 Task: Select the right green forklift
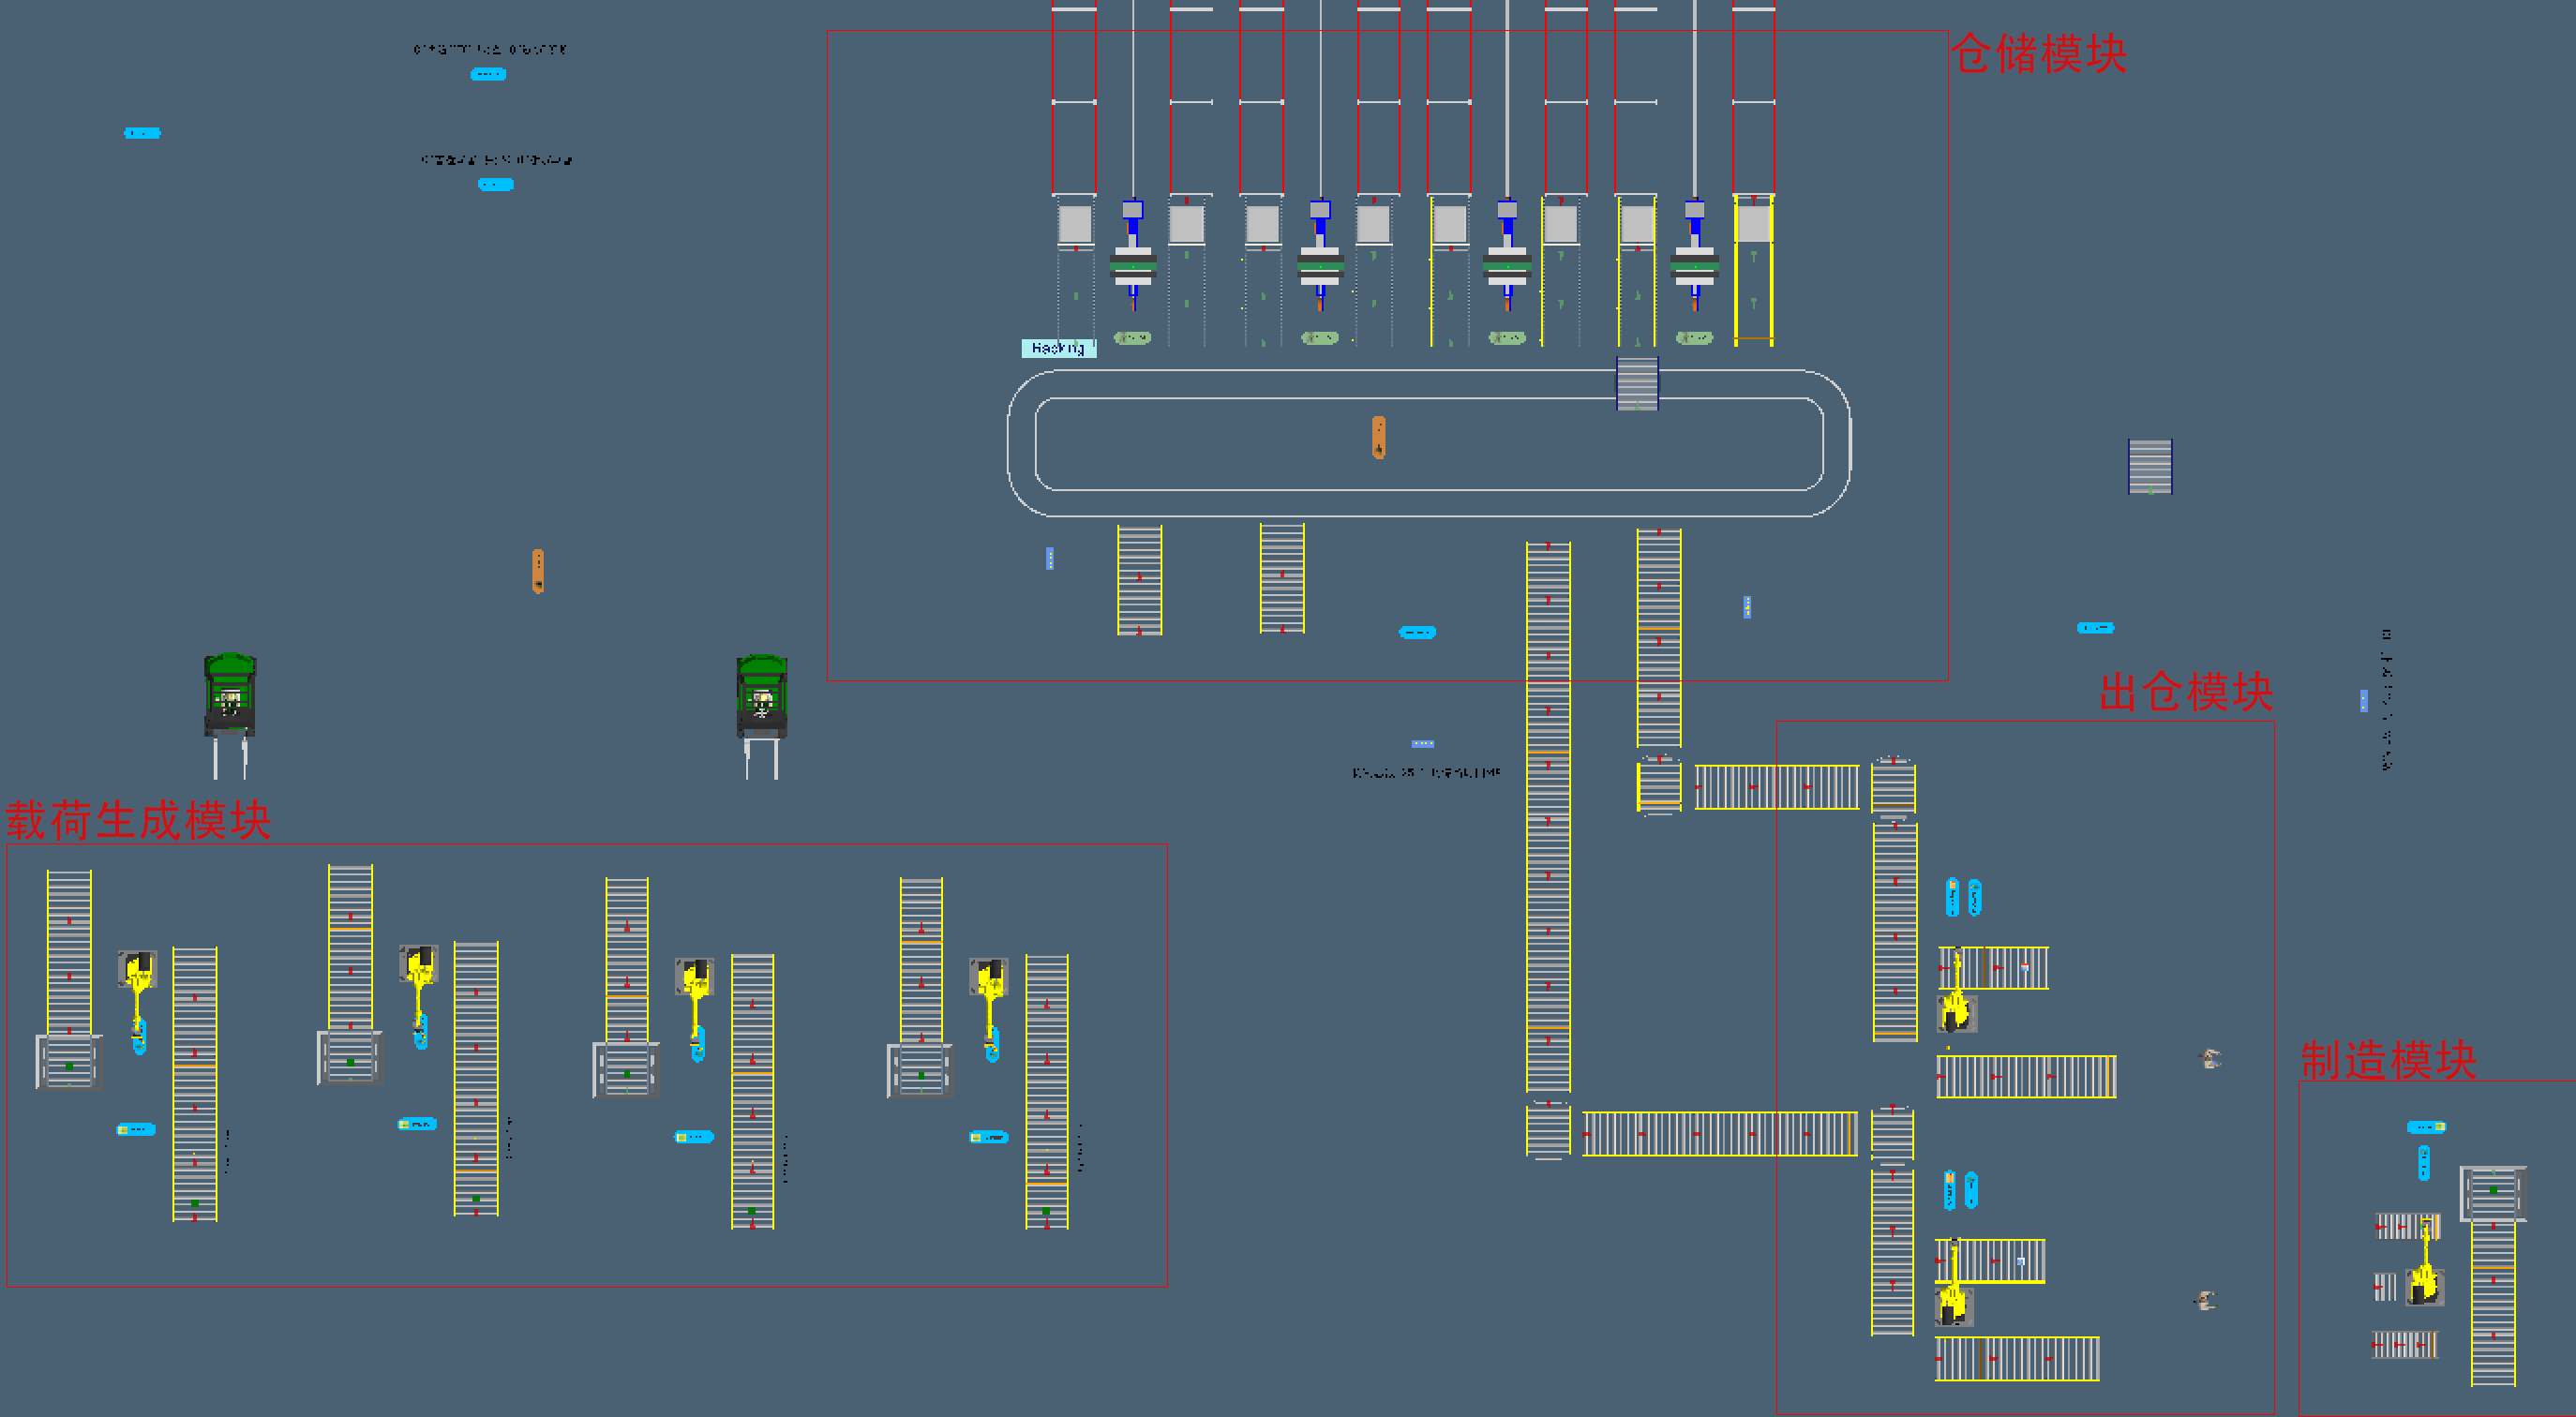(x=762, y=698)
